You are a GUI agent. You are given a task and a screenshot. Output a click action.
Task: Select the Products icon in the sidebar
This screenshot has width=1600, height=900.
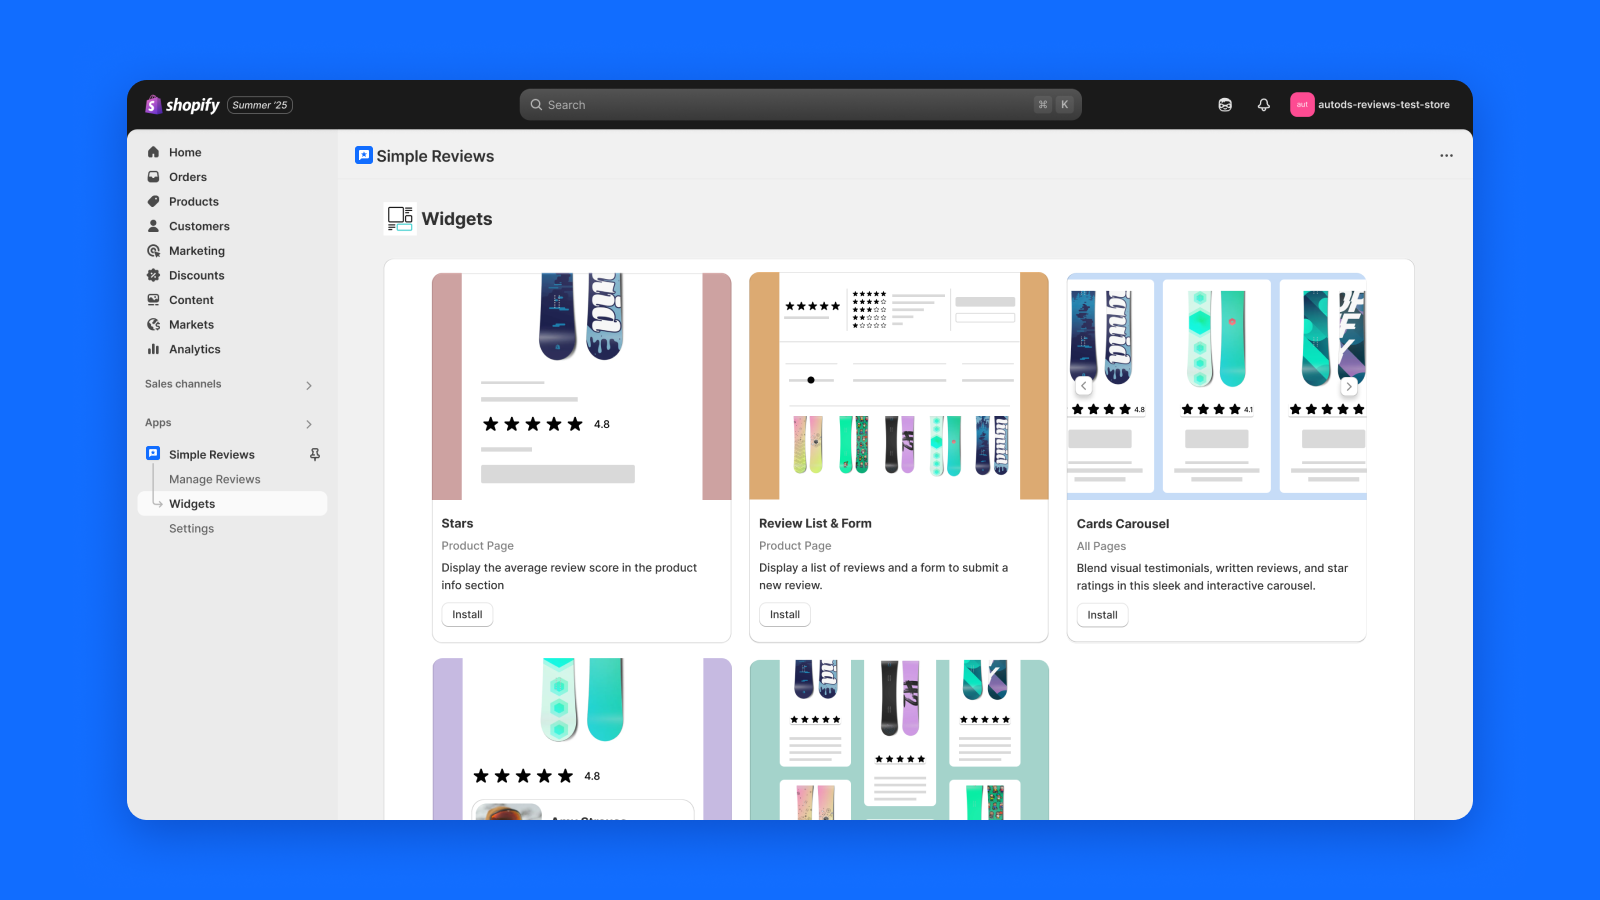[x=153, y=201]
